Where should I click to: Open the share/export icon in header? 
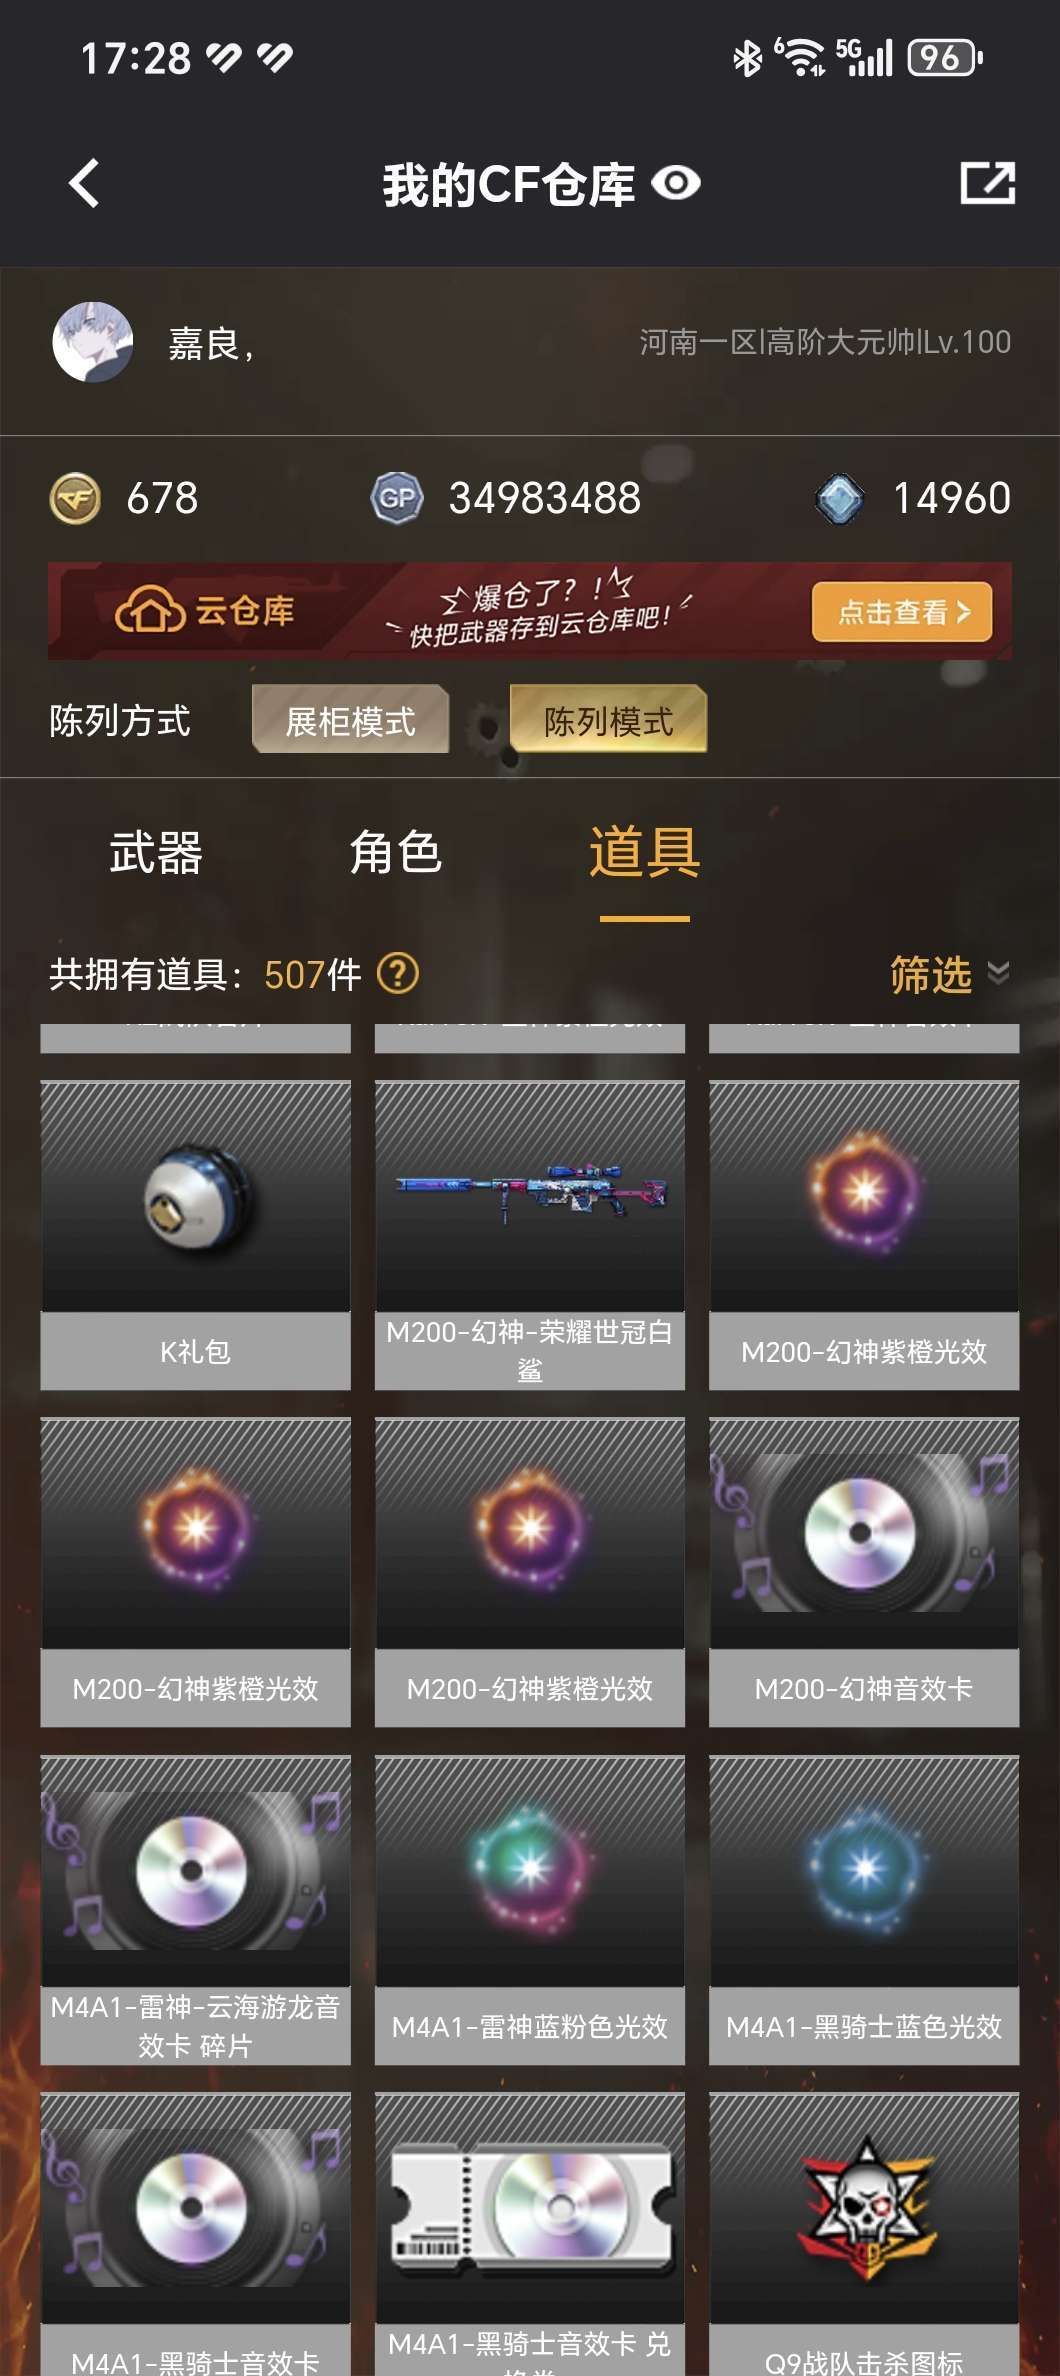[988, 183]
